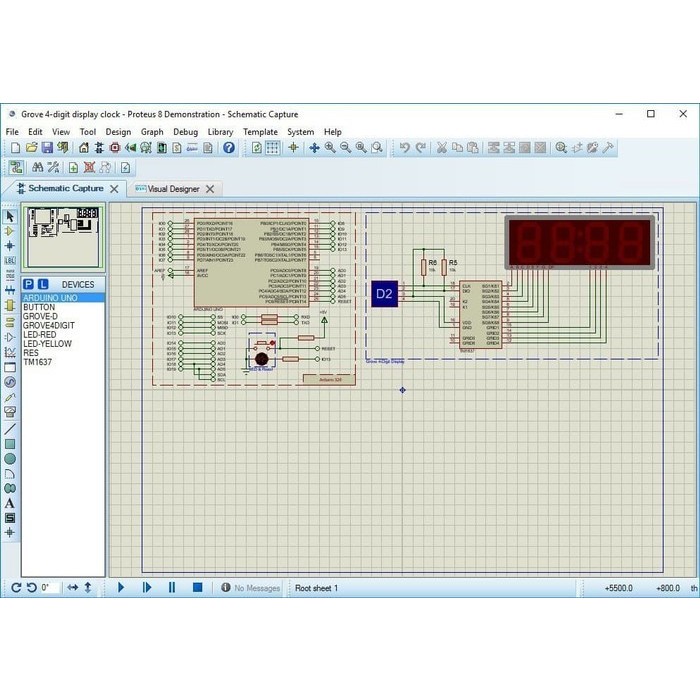Paste from the clipboard icon
700x700 pixels.
(473, 148)
